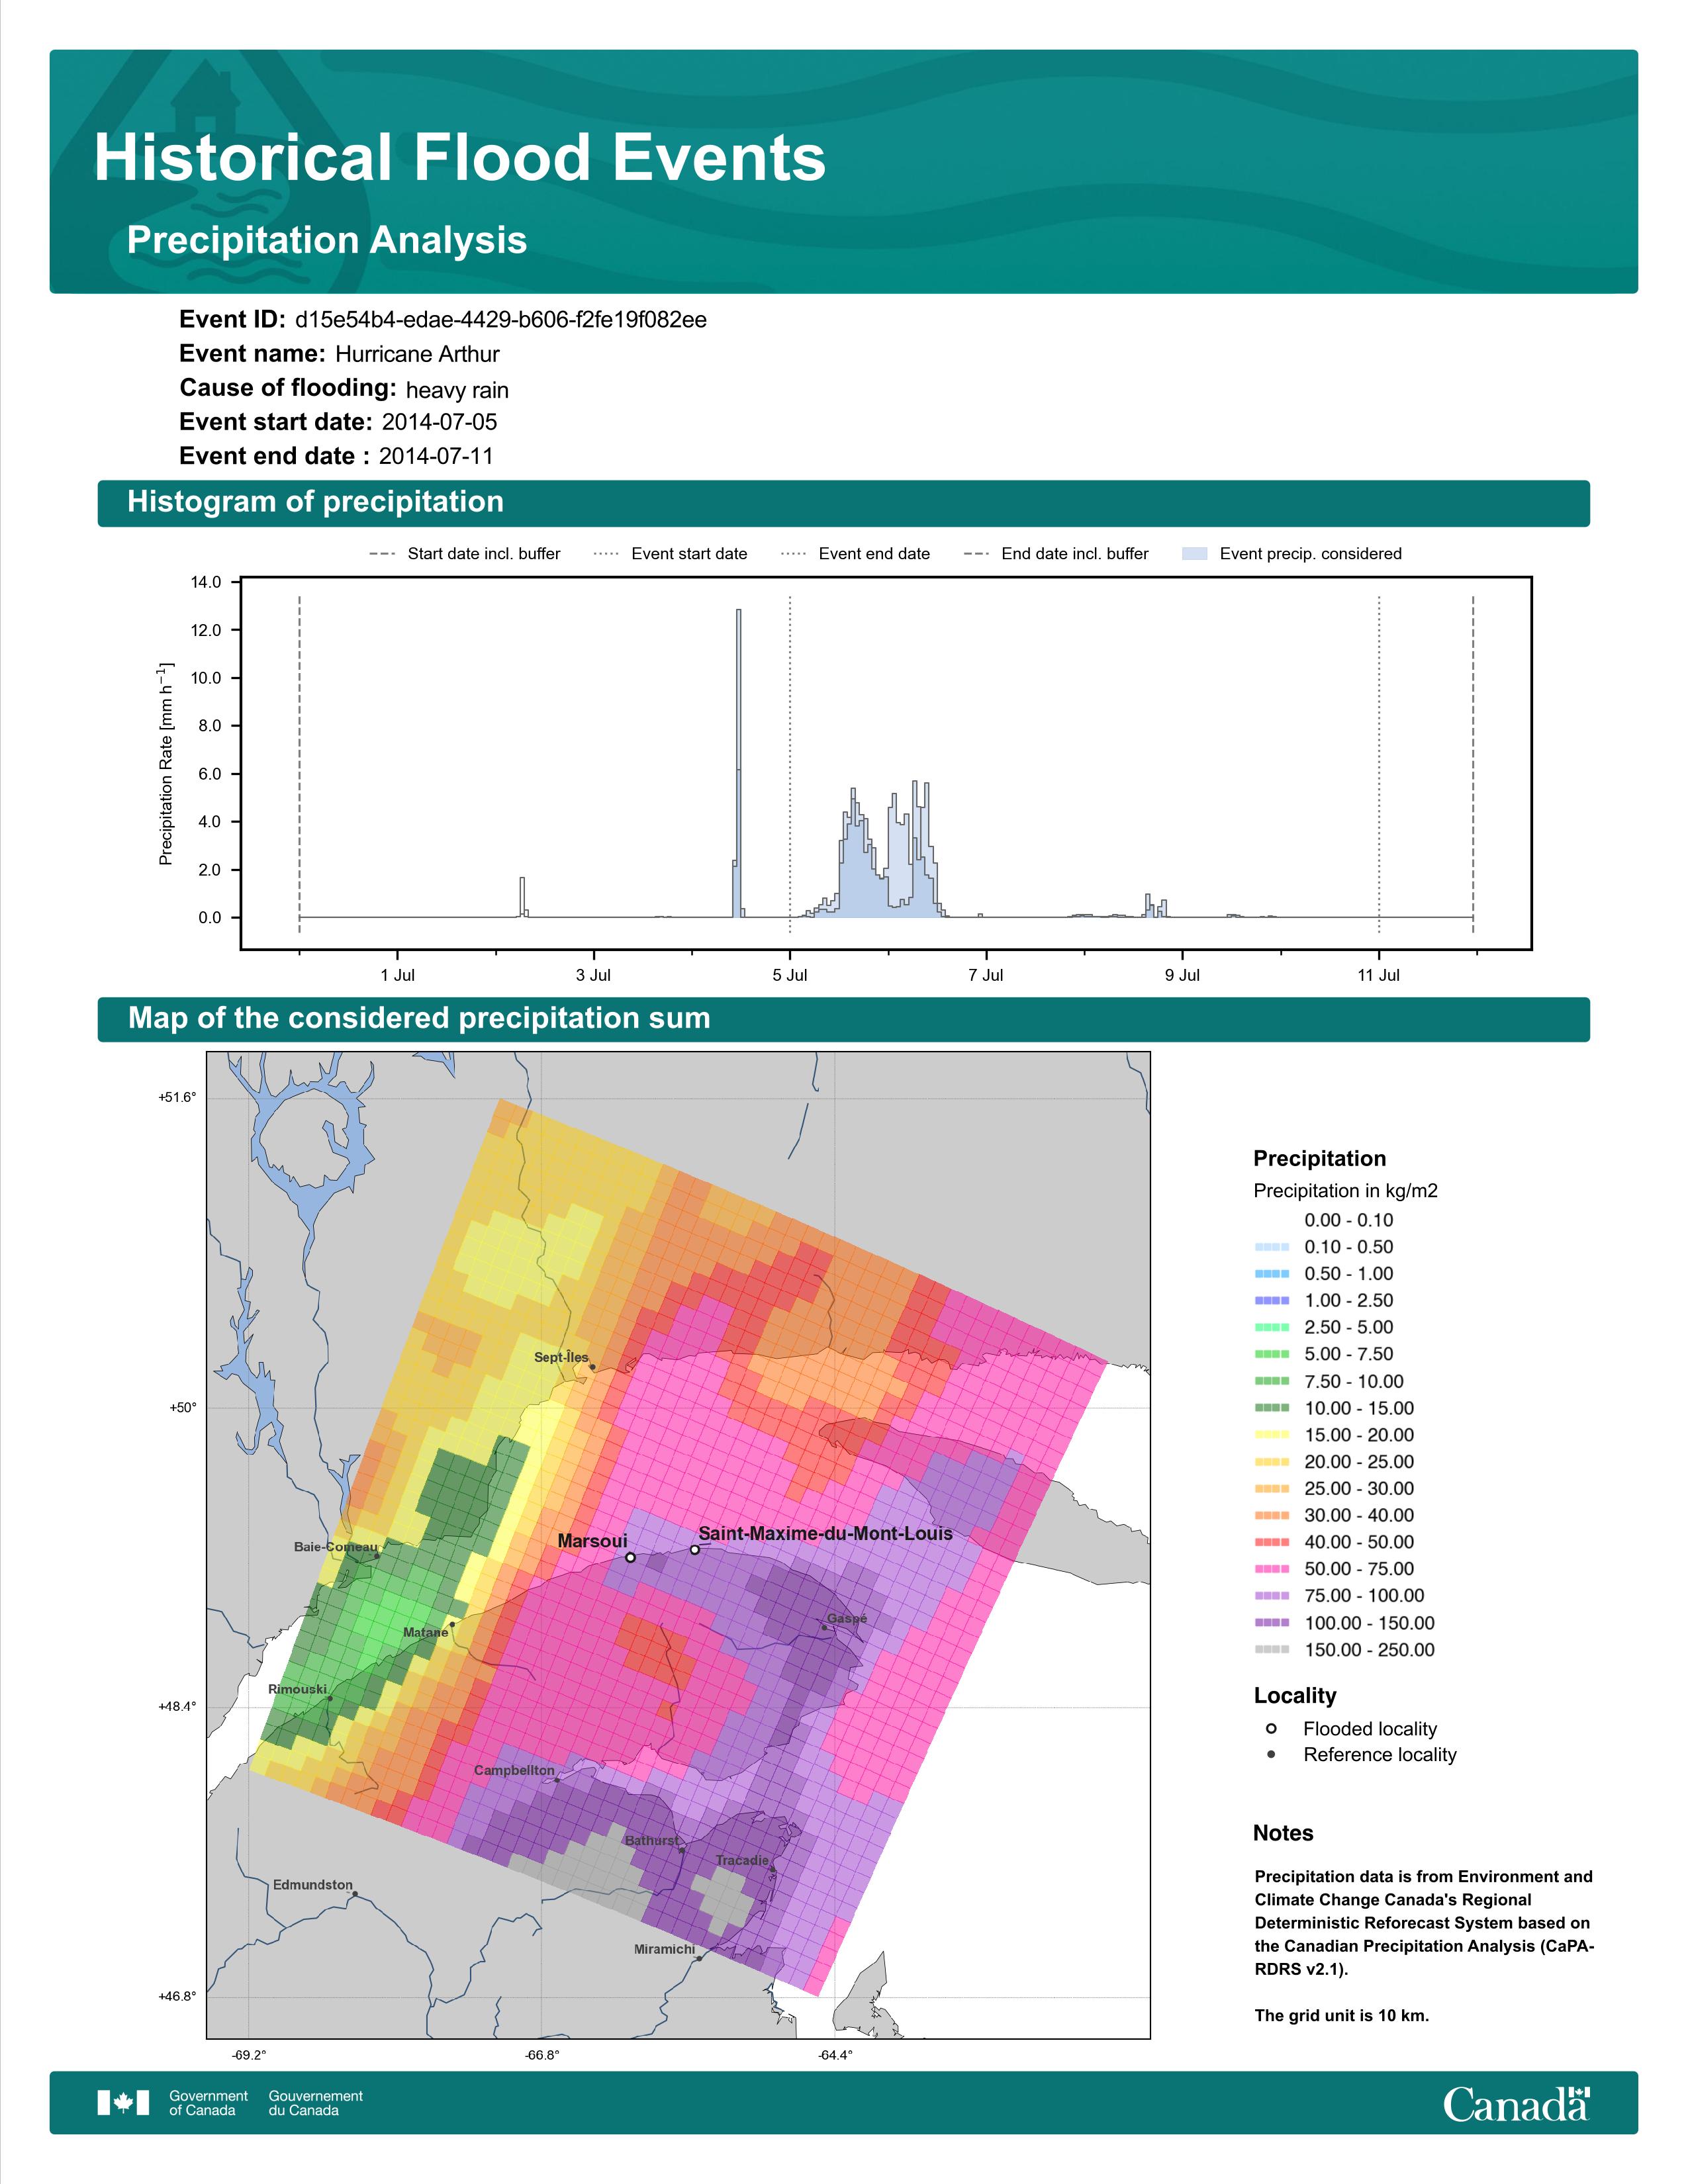Image resolution: width=1688 pixels, height=2184 pixels.
Task: Click the Notes heading
Action: (x=1283, y=1833)
